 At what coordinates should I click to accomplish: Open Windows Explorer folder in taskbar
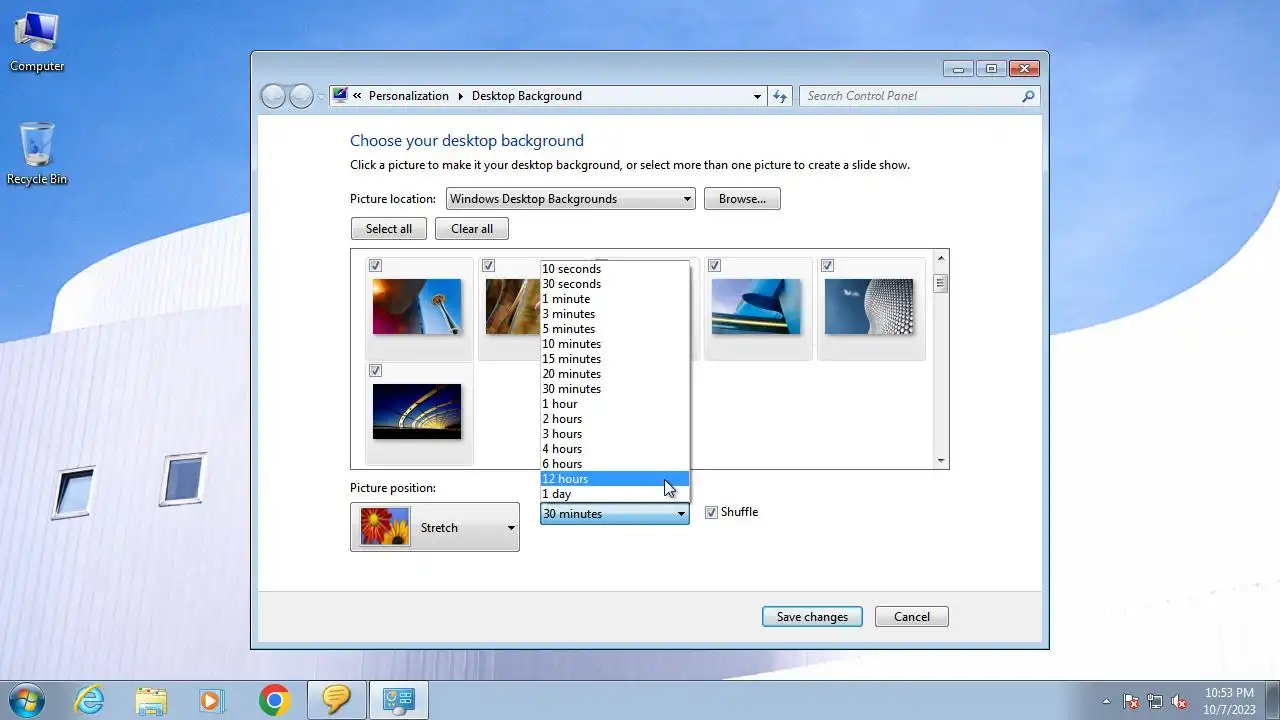151,700
